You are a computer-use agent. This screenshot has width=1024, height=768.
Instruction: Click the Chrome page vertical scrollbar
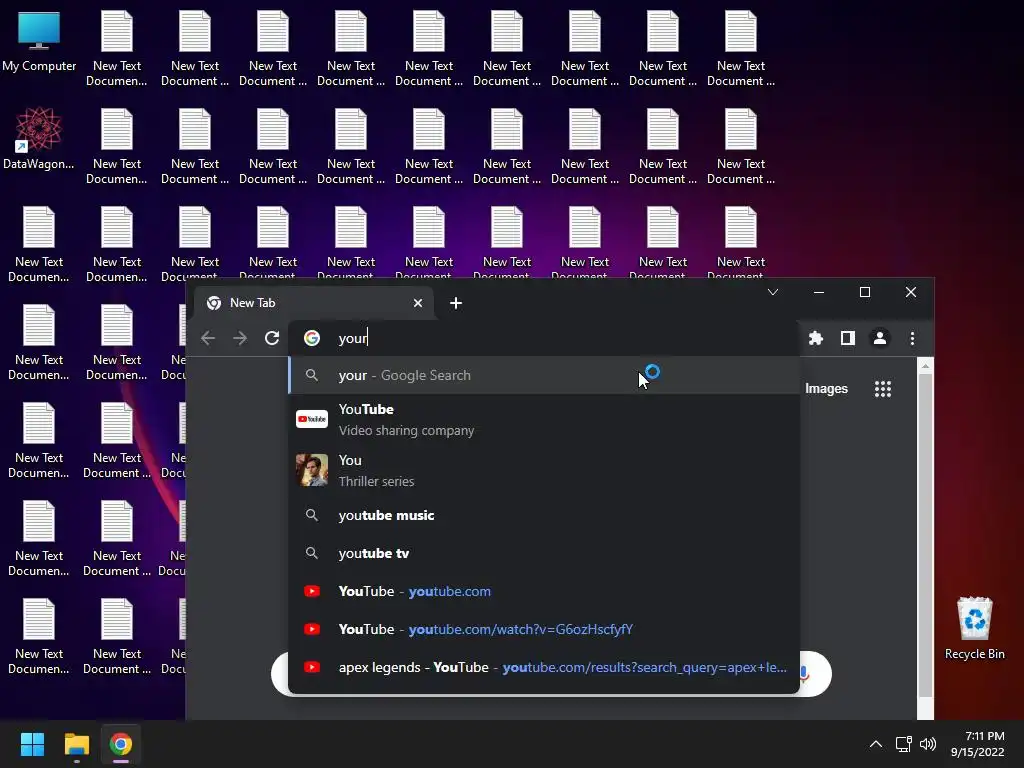925,536
